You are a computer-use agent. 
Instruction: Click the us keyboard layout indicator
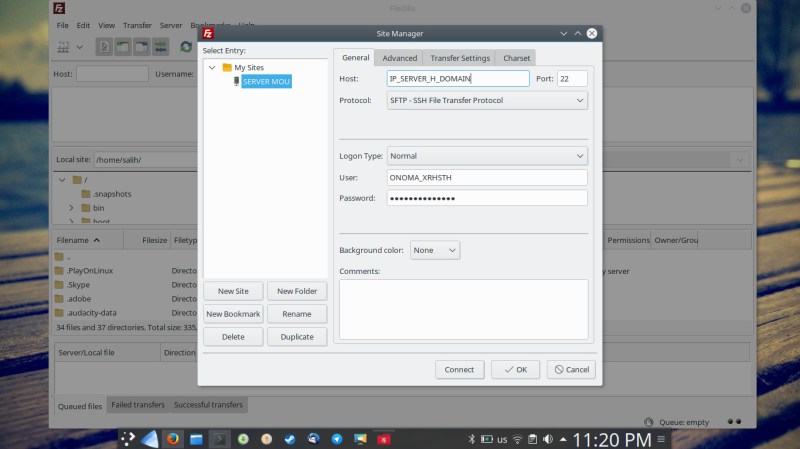click(x=502, y=439)
